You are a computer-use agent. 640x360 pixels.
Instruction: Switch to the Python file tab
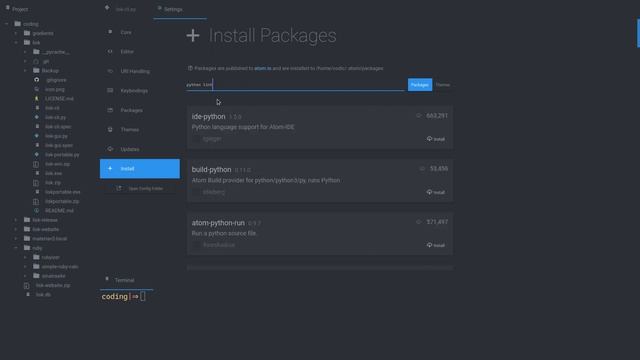126,9
